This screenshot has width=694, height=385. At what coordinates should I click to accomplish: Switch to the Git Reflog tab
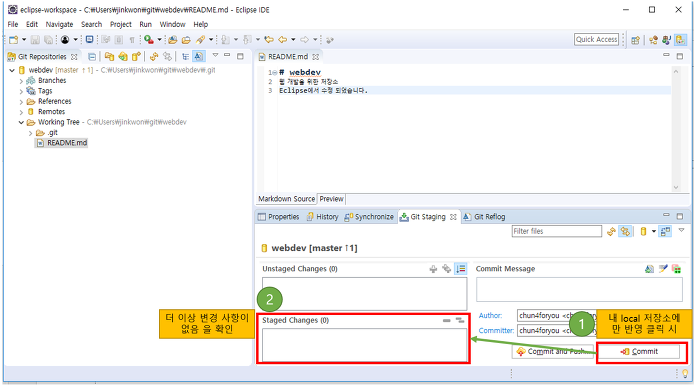[x=484, y=217]
